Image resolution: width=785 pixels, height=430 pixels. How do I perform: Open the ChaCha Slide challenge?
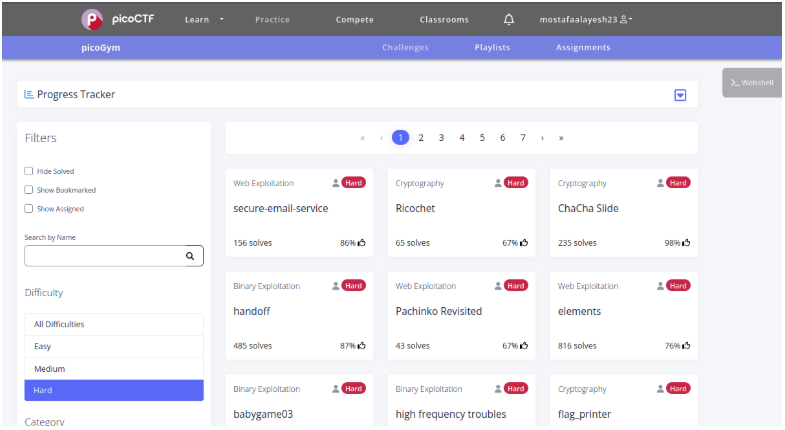588,208
